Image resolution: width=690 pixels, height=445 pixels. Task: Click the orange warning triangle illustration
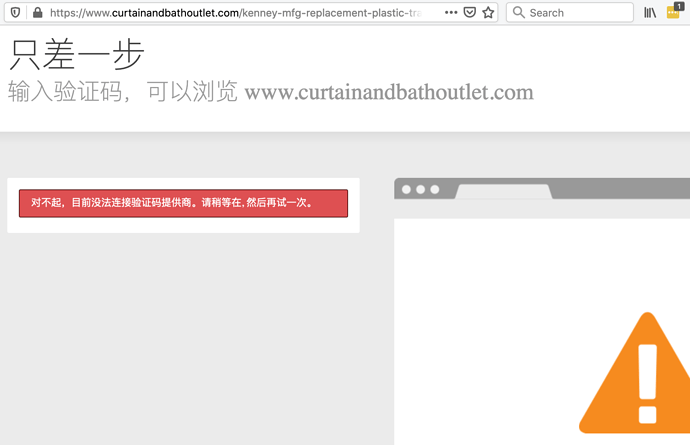point(635,373)
